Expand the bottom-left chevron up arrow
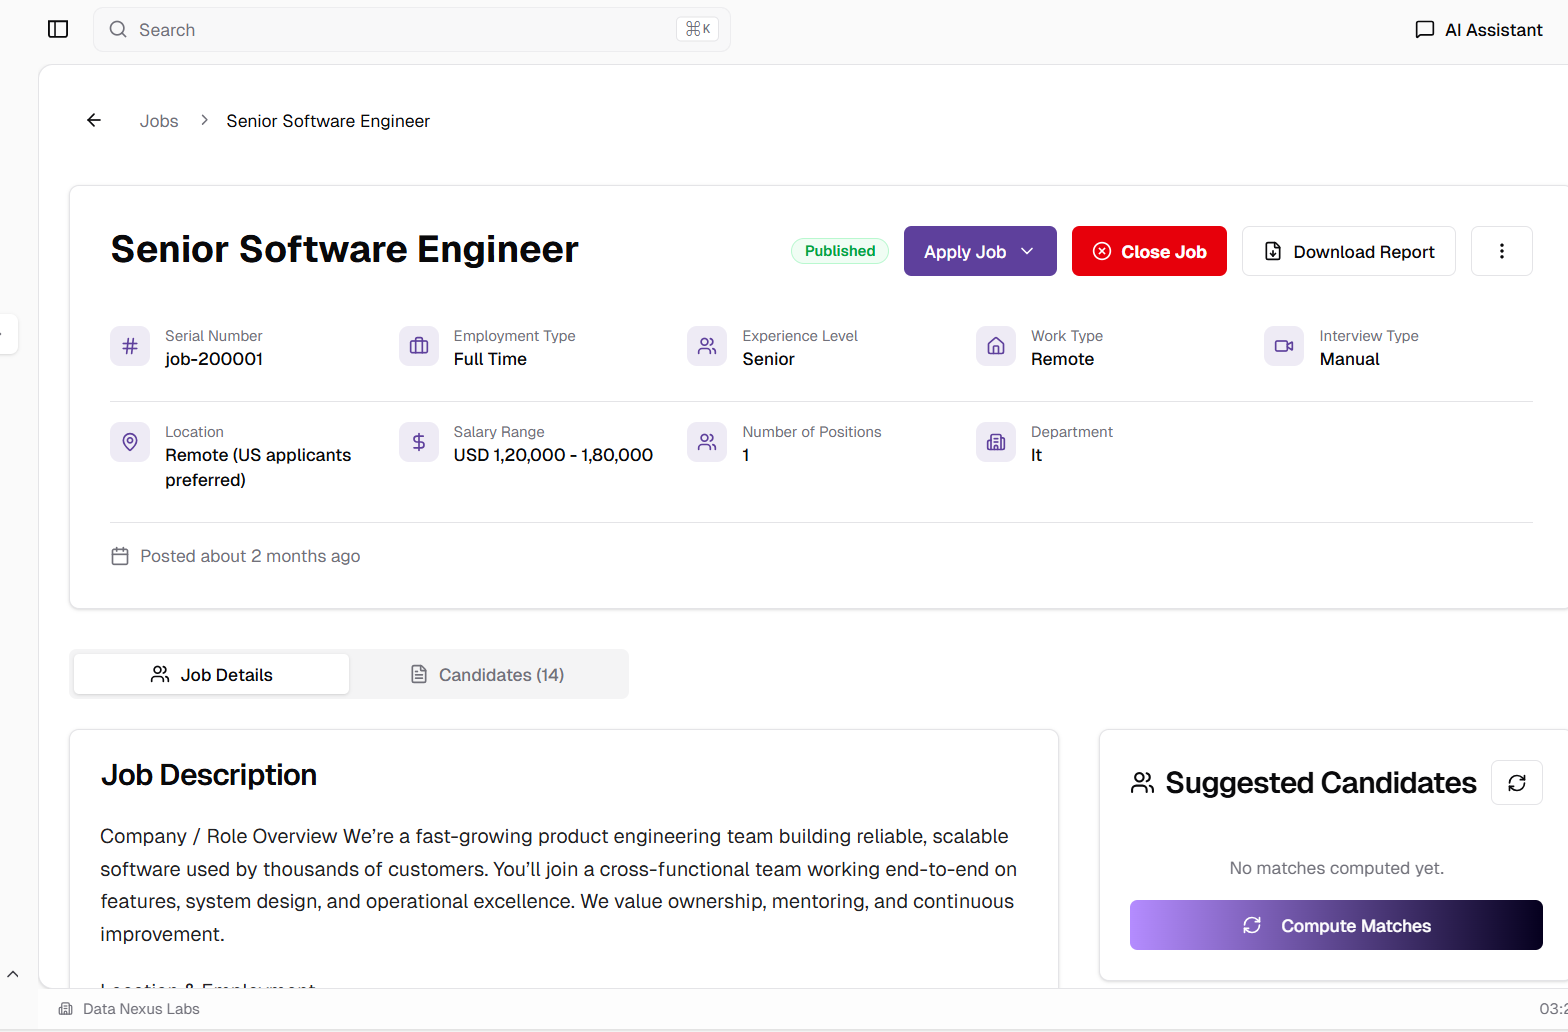 (x=13, y=973)
